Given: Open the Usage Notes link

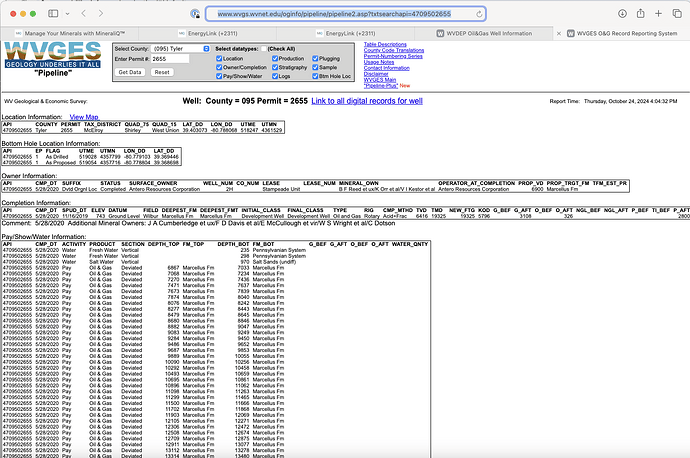Looking at the screenshot, I should [x=379, y=62].
